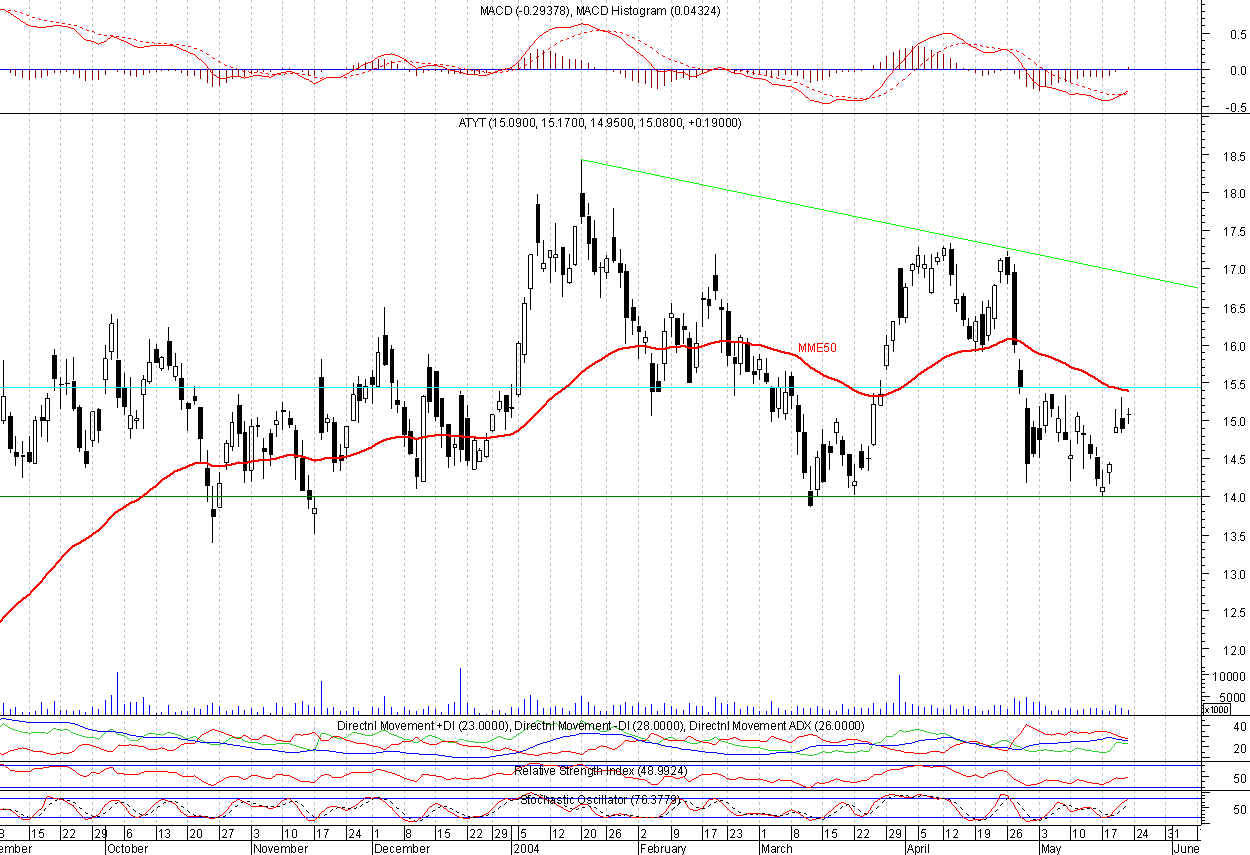Click the April month label
1250x855 pixels.
920,848
